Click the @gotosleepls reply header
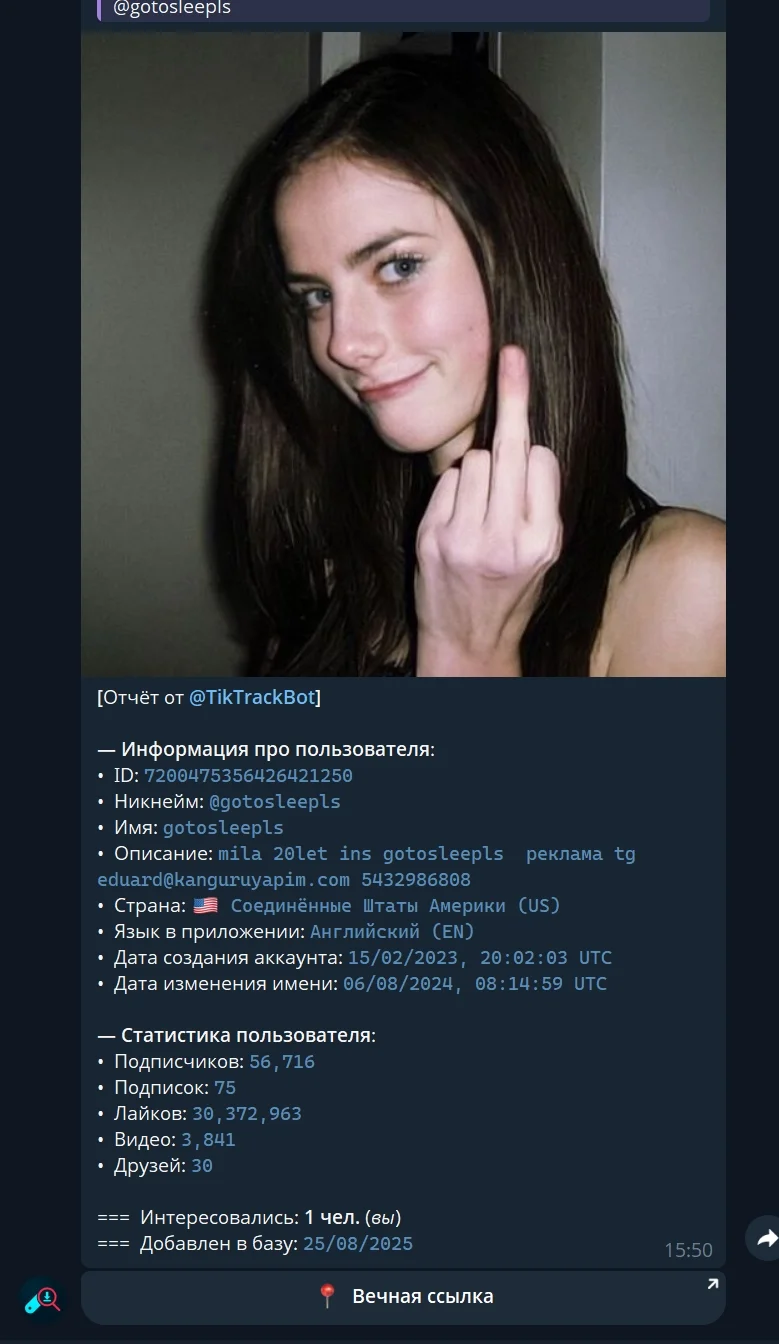Image resolution: width=779 pixels, height=1344 pixels. (403, 9)
